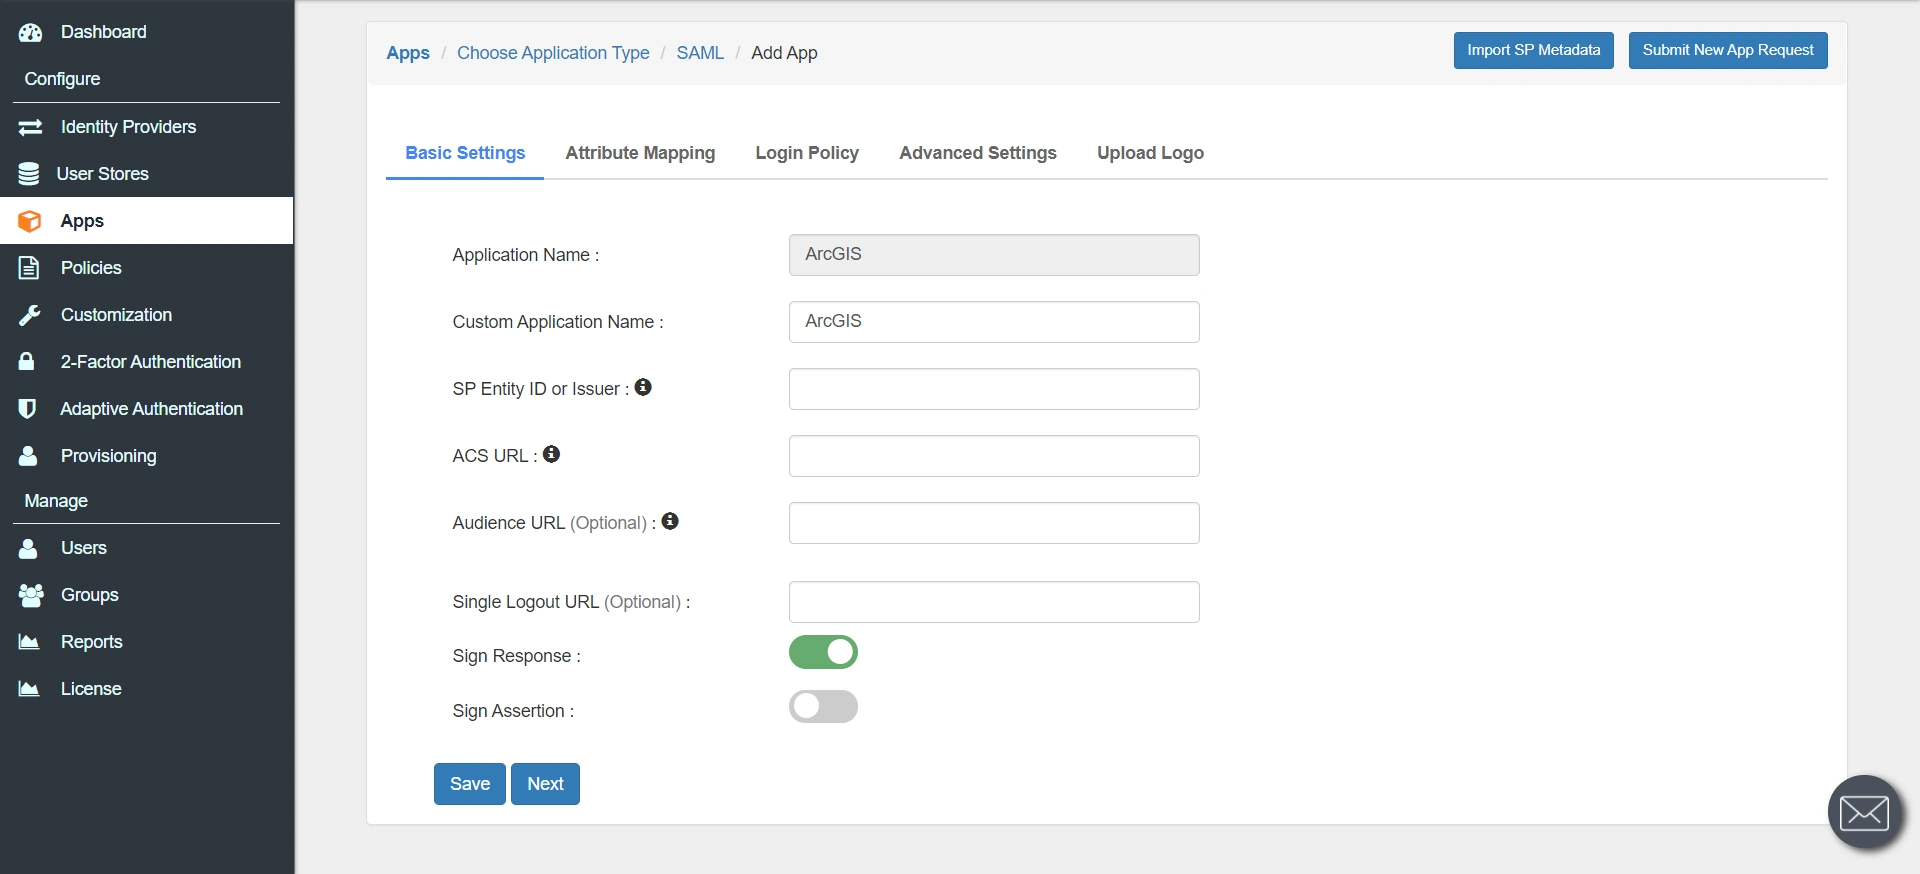Click info icon next to SP Entity ID
Image resolution: width=1920 pixels, height=874 pixels.
[643, 387]
